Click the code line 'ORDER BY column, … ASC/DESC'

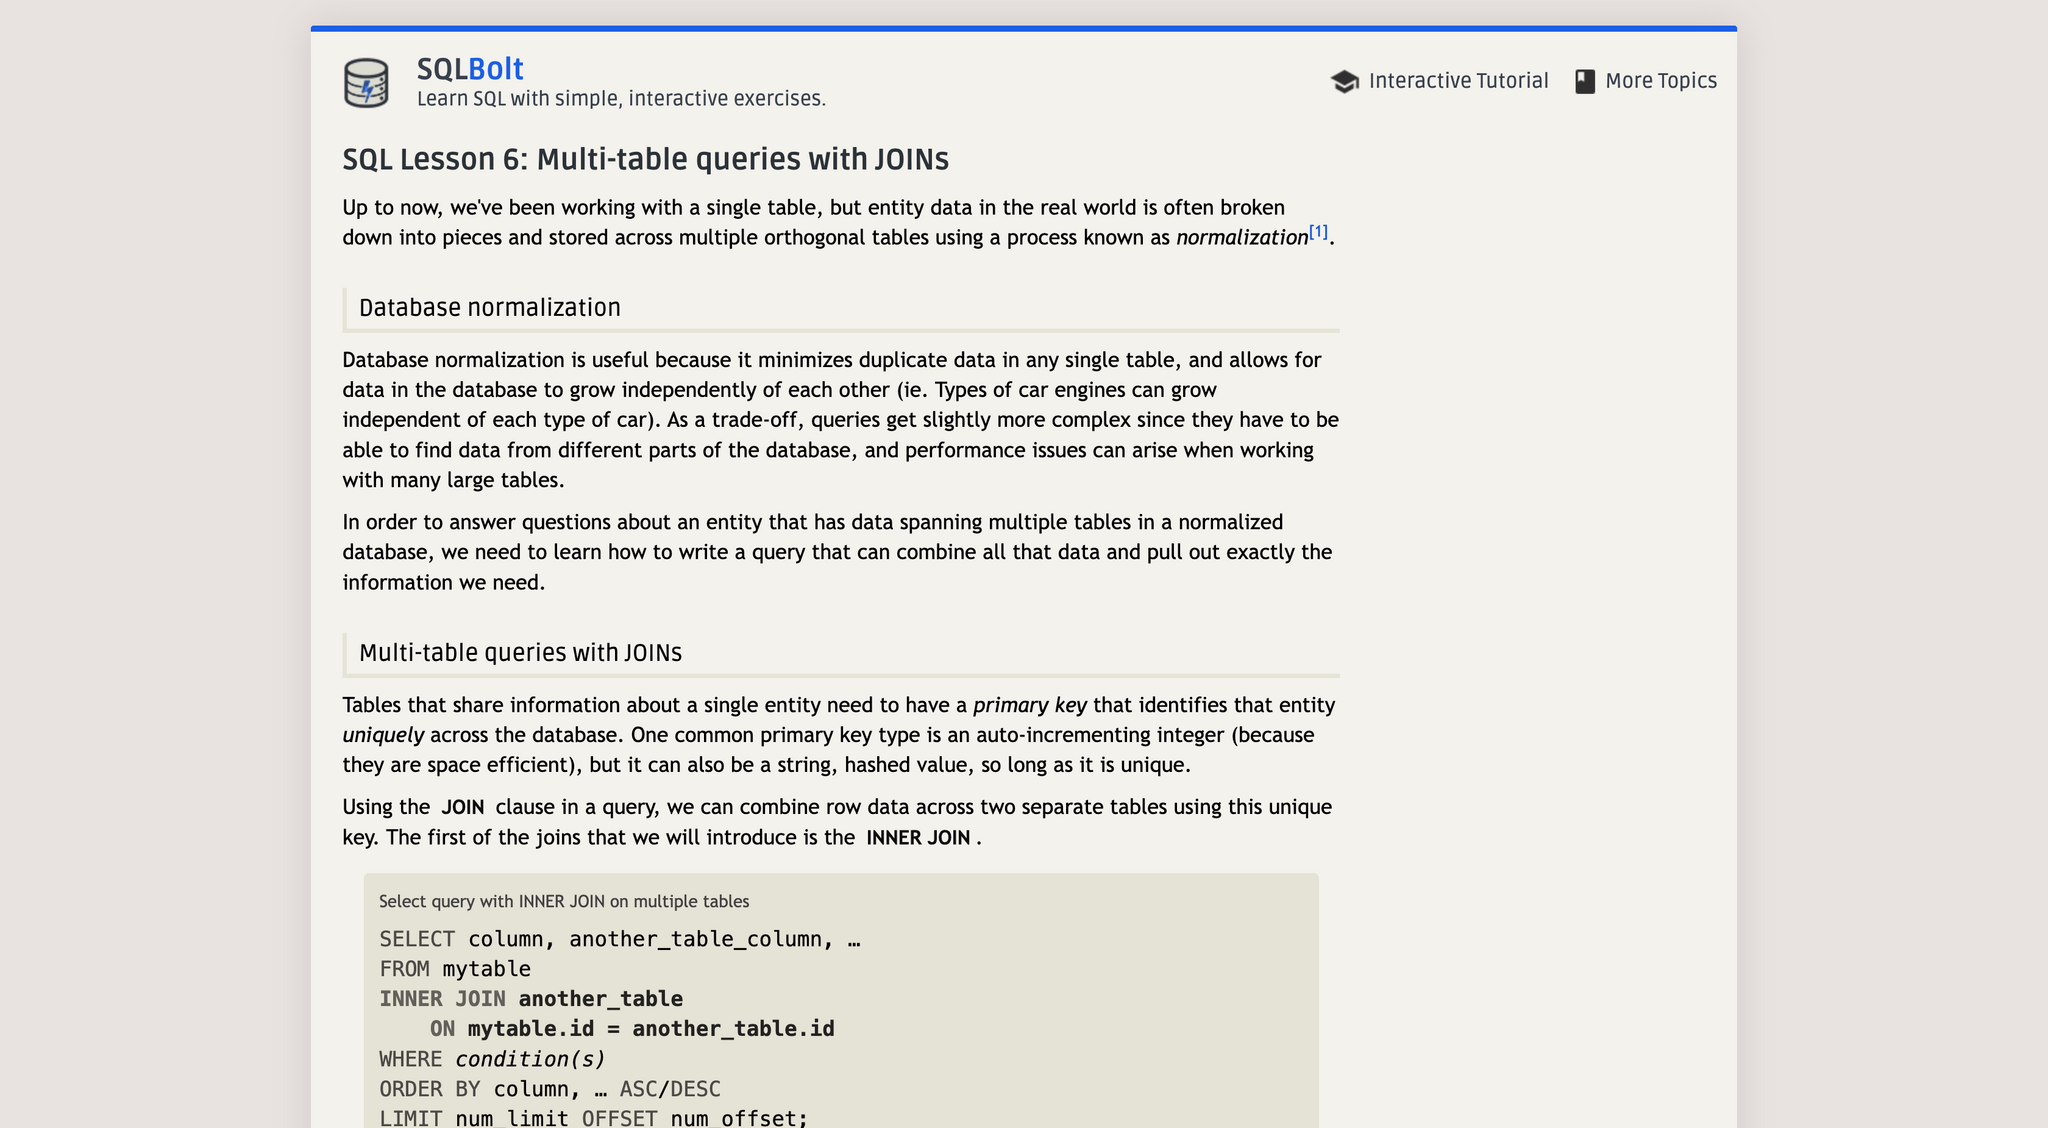[x=550, y=1090]
